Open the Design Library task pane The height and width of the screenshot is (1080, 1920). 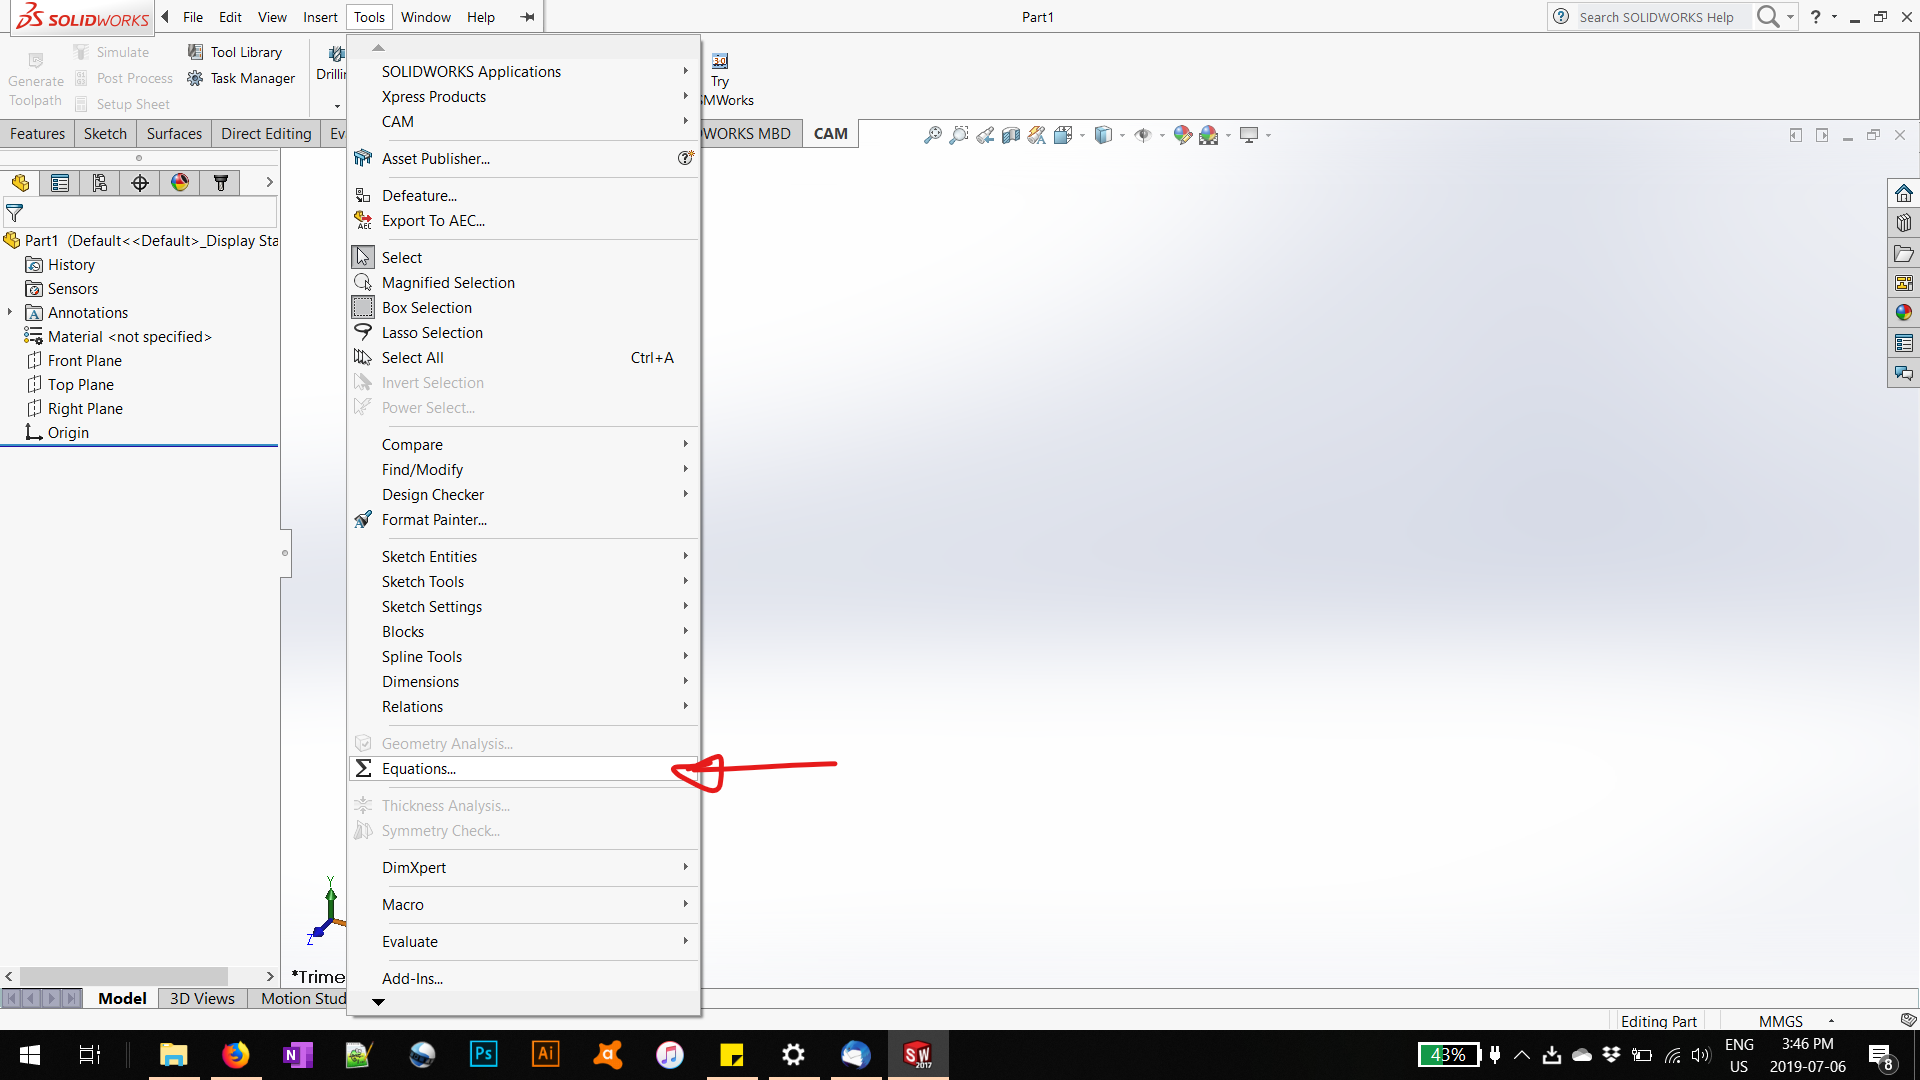coord(1904,222)
